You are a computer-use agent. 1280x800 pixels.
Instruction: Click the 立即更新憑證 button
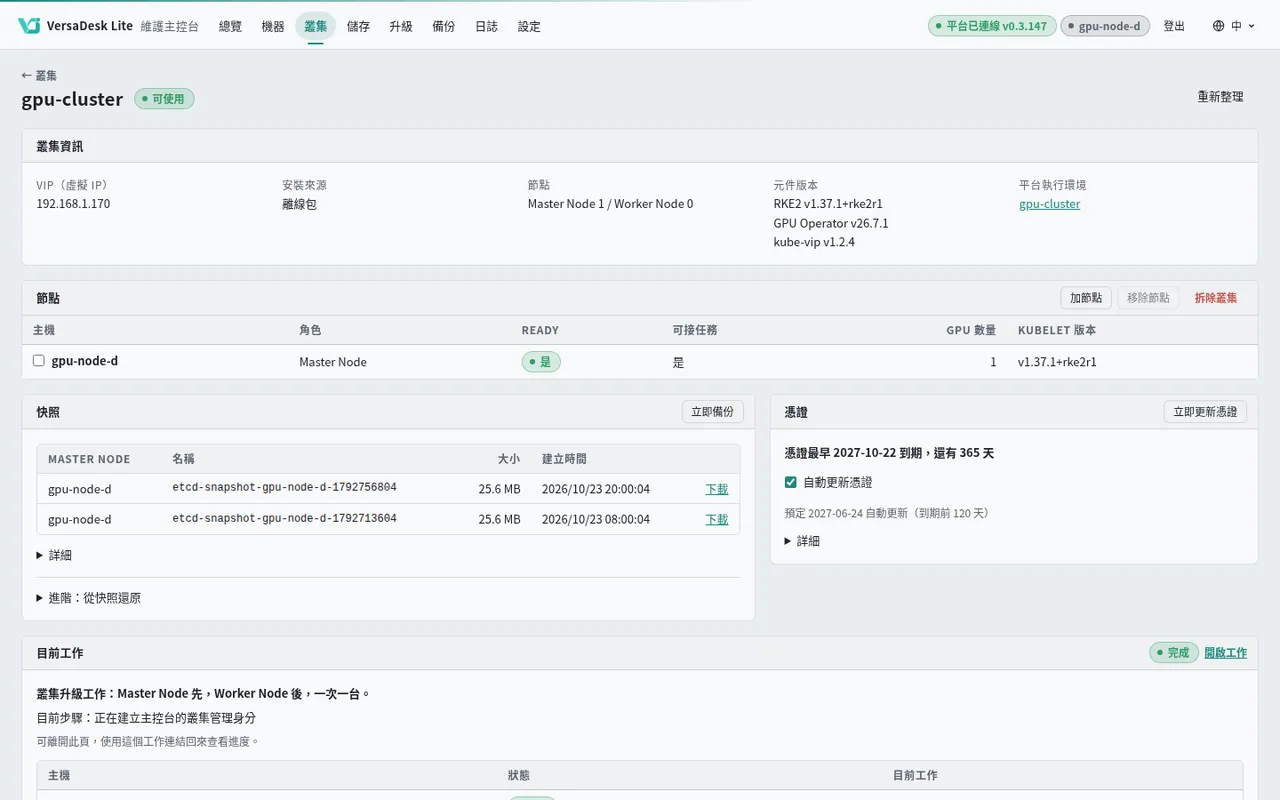[1205, 412]
